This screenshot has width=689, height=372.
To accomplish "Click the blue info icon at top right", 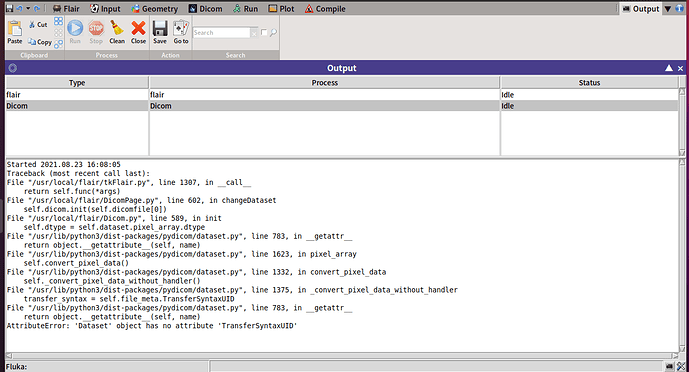I will tap(680, 9).
